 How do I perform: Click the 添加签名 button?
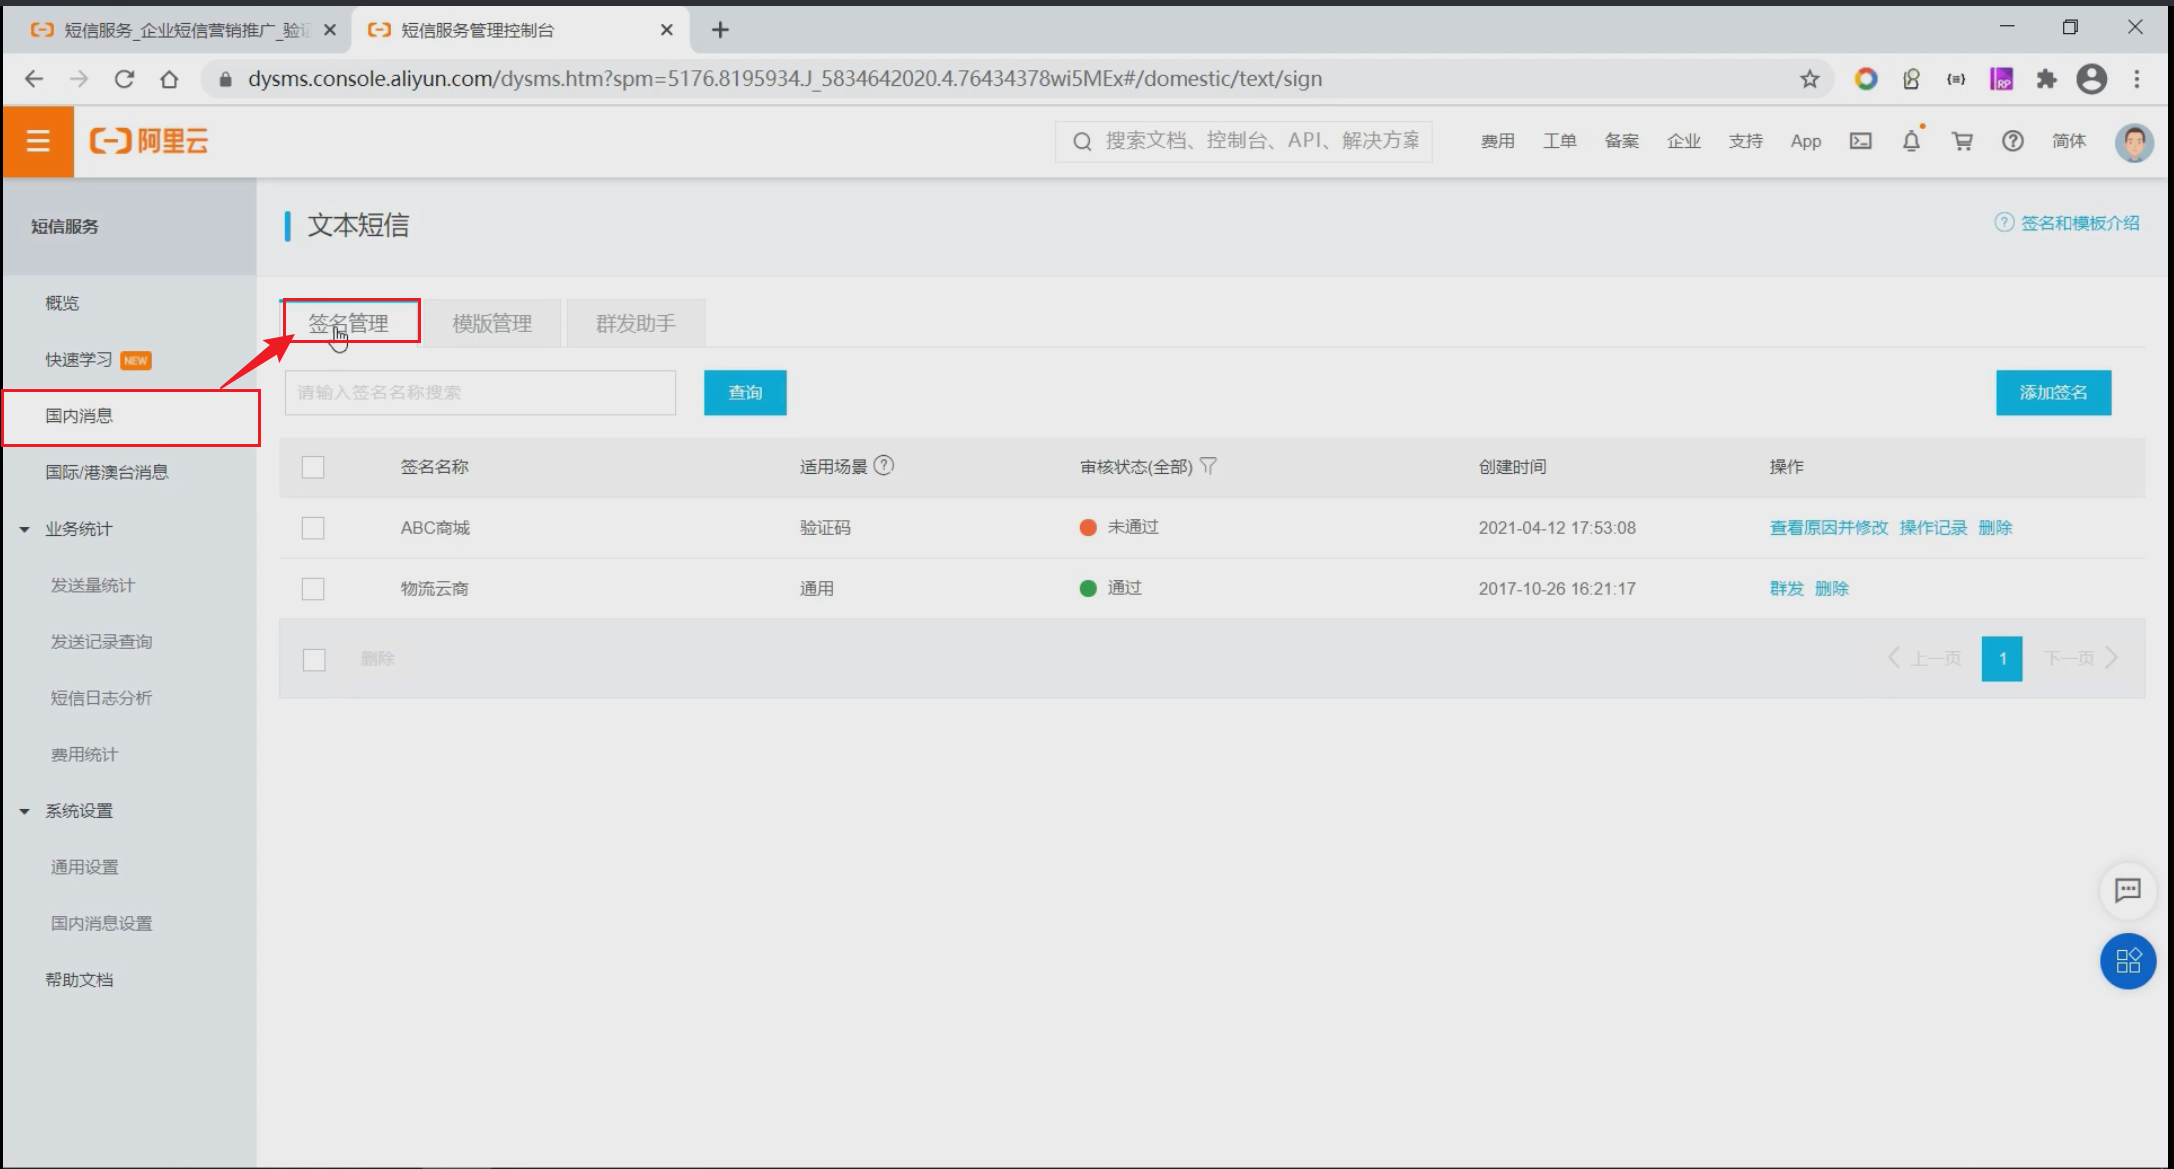click(x=2053, y=392)
